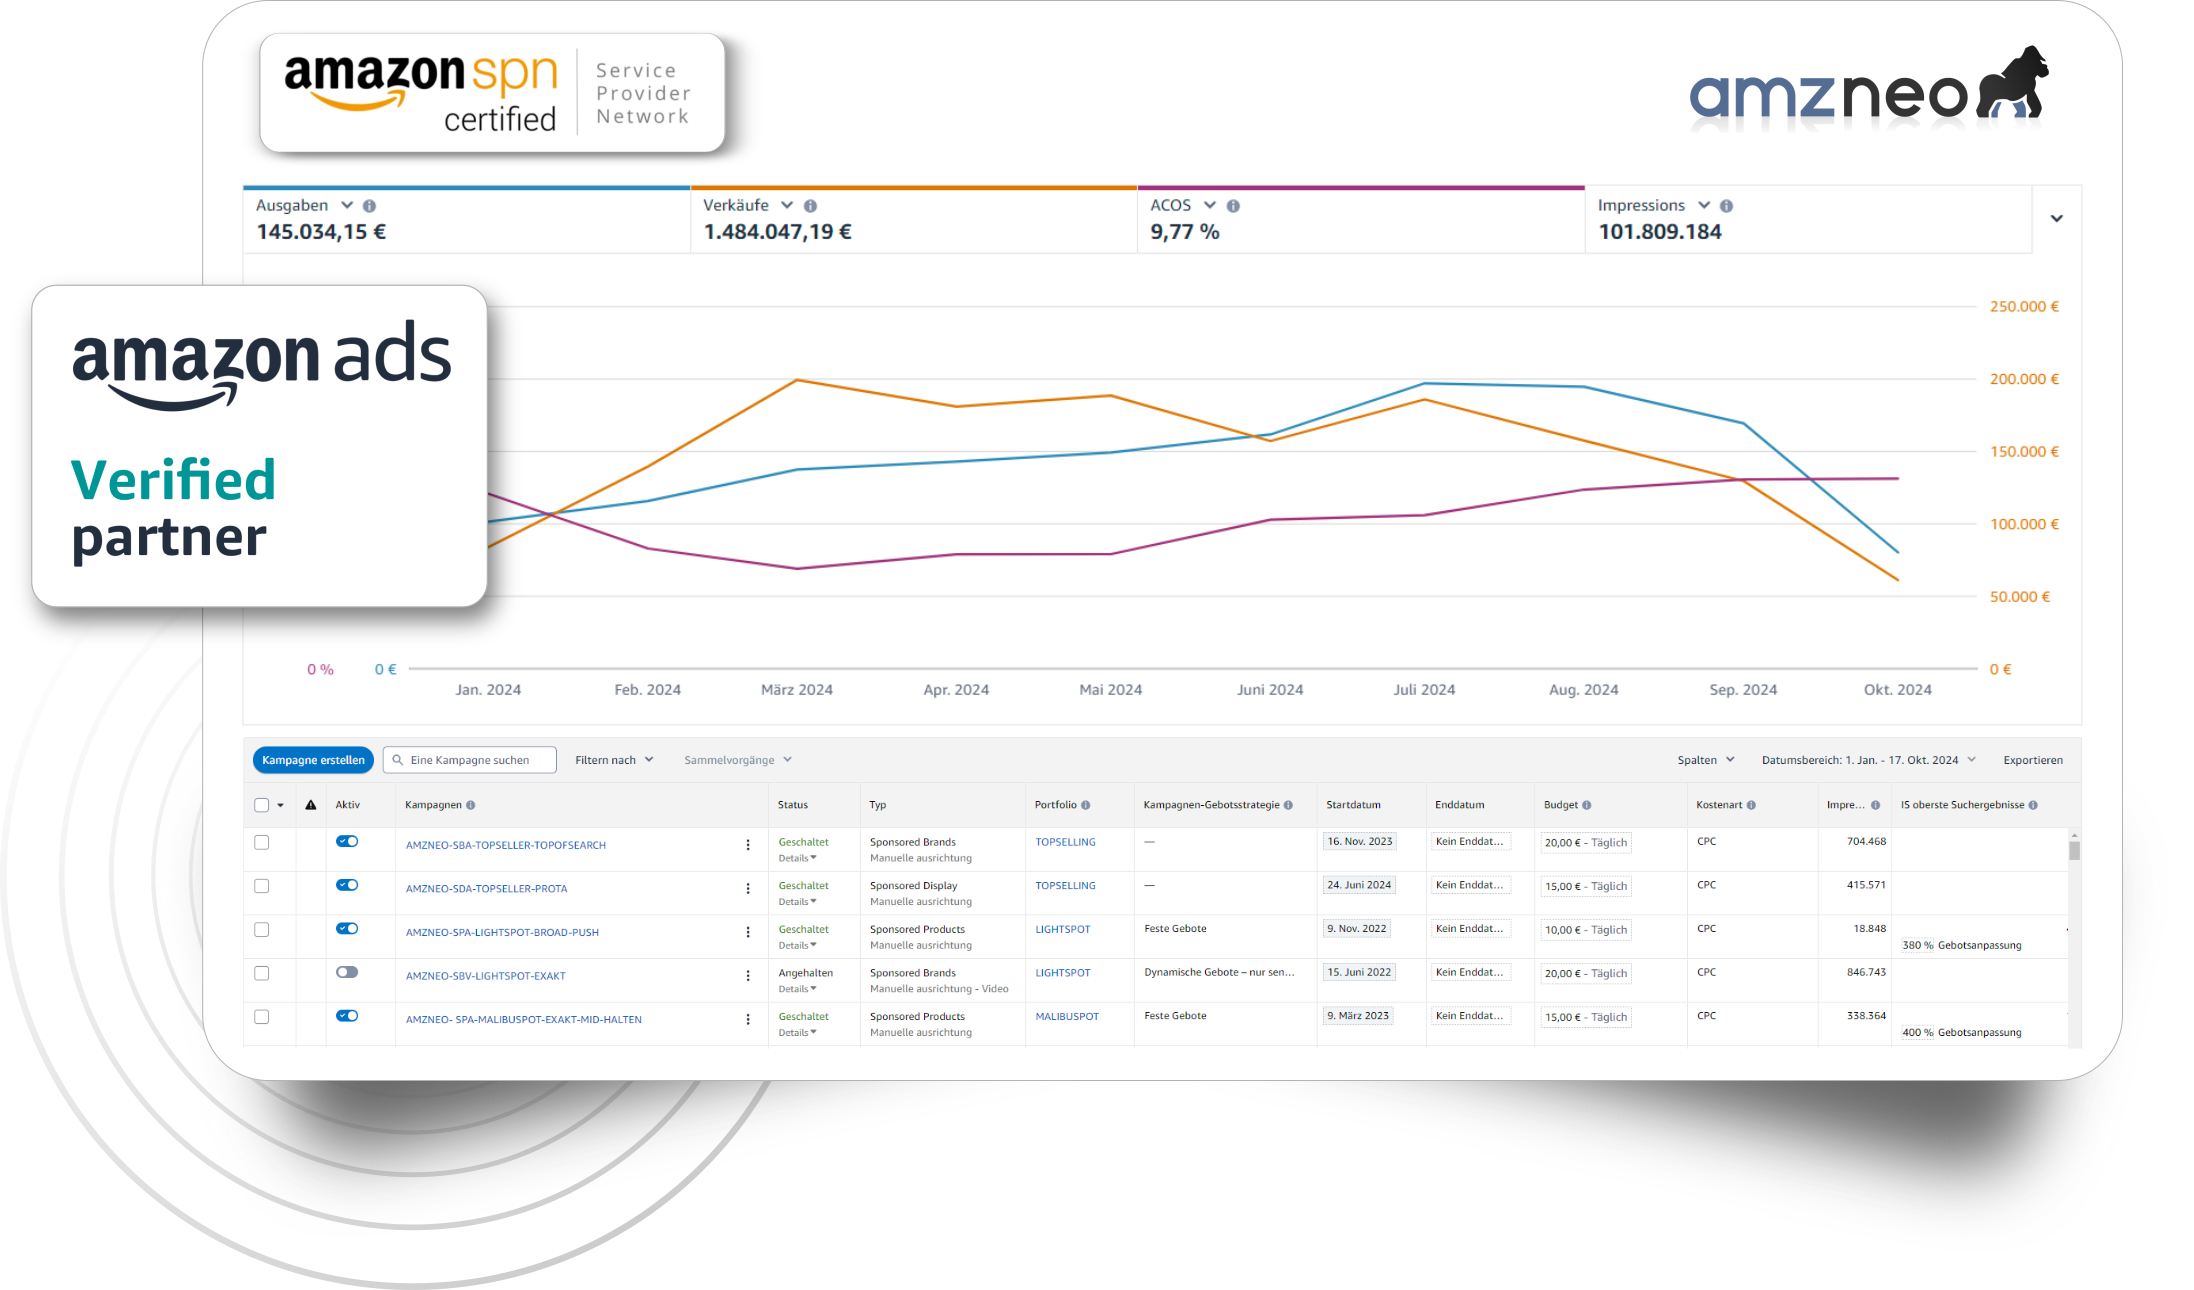Tick checkbox for AMZNEO-SBA-TOPSELLER-TOPOFSEARCH row
The width and height of the screenshot is (2194, 1290).
pyautogui.click(x=262, y=843)
